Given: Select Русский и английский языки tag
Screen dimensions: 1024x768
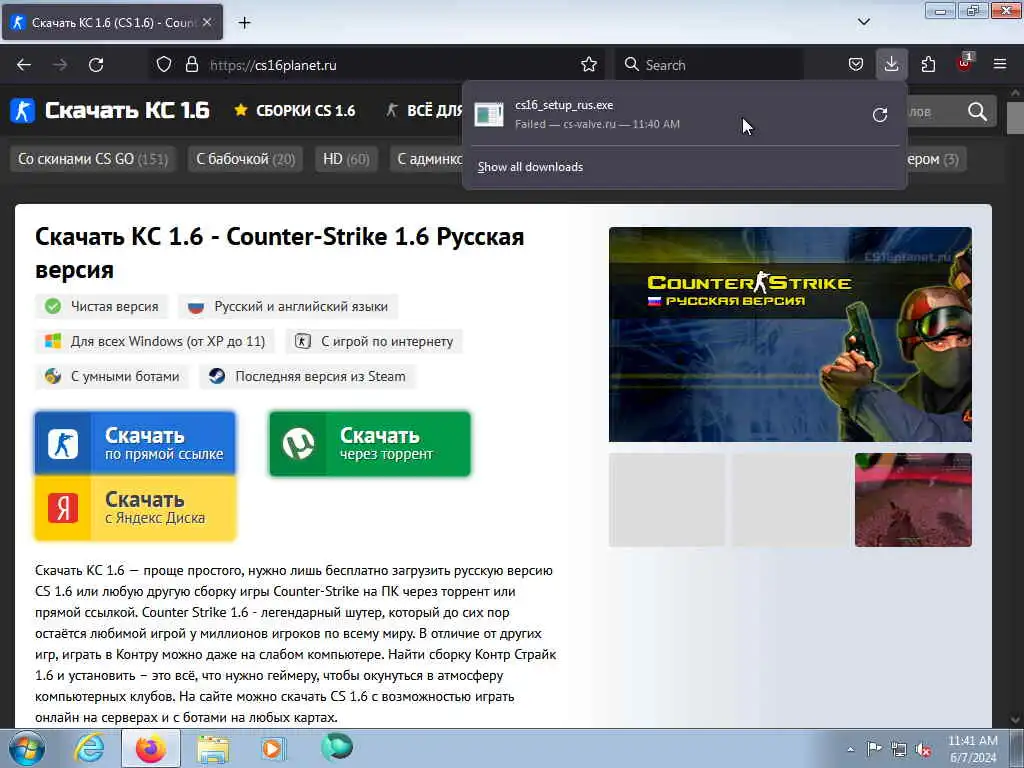Looking at the screenshot, I should click(x=288, y=306).
